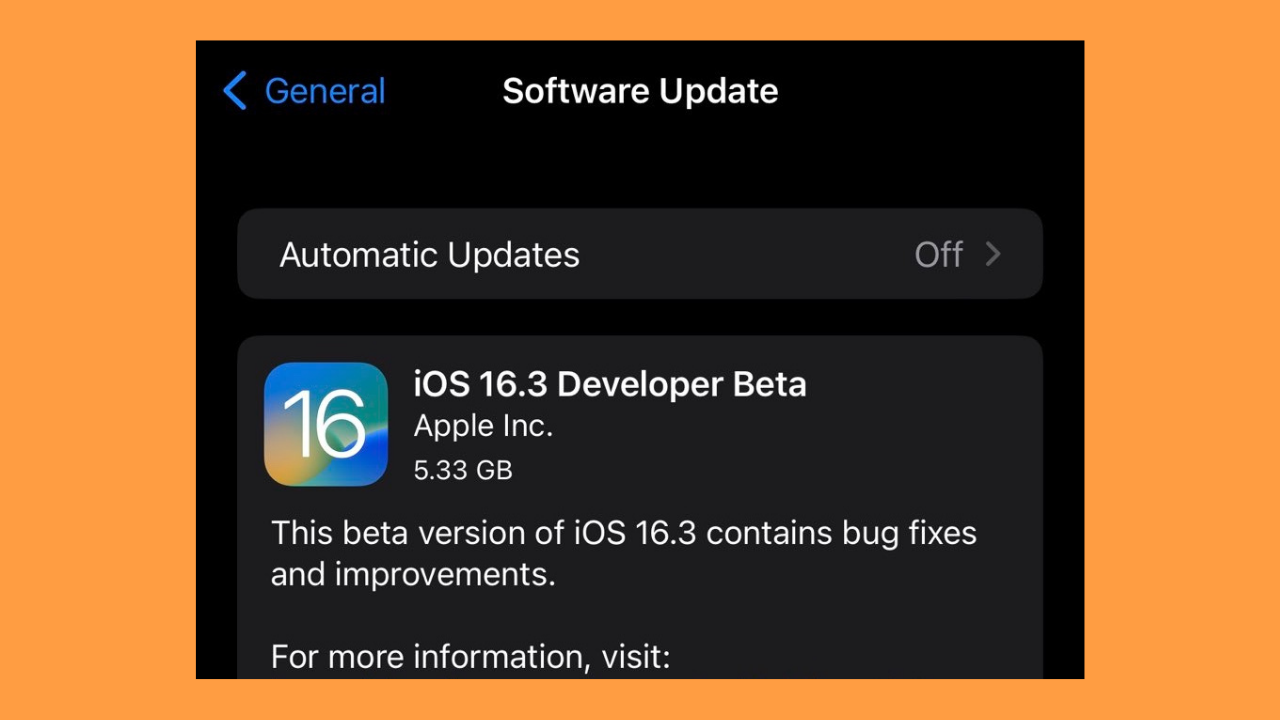Select the colorful iOS 16.3 update badge
This screenshot has width=1280, height=720.
(326, 424)
